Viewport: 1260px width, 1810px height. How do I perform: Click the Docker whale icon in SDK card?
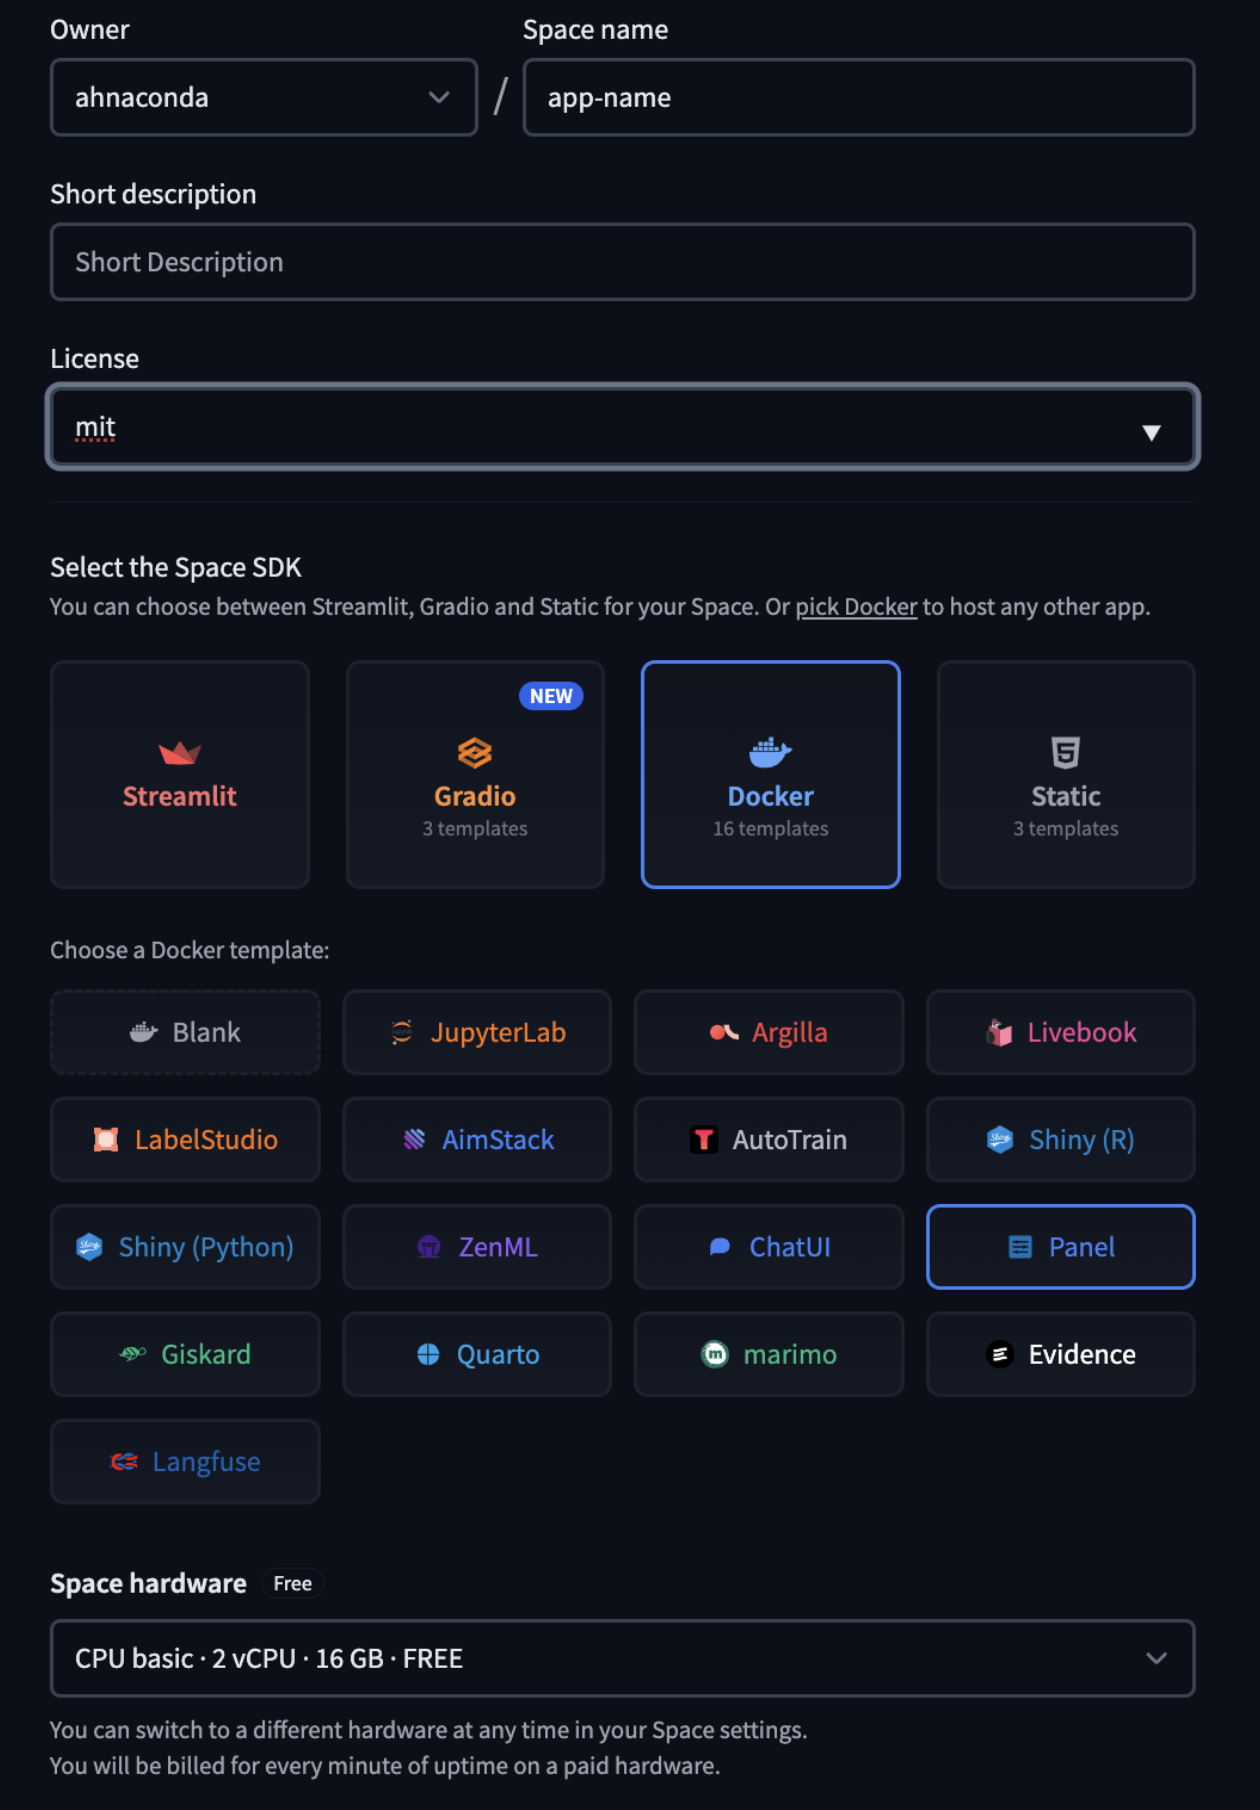pos(770,752)
